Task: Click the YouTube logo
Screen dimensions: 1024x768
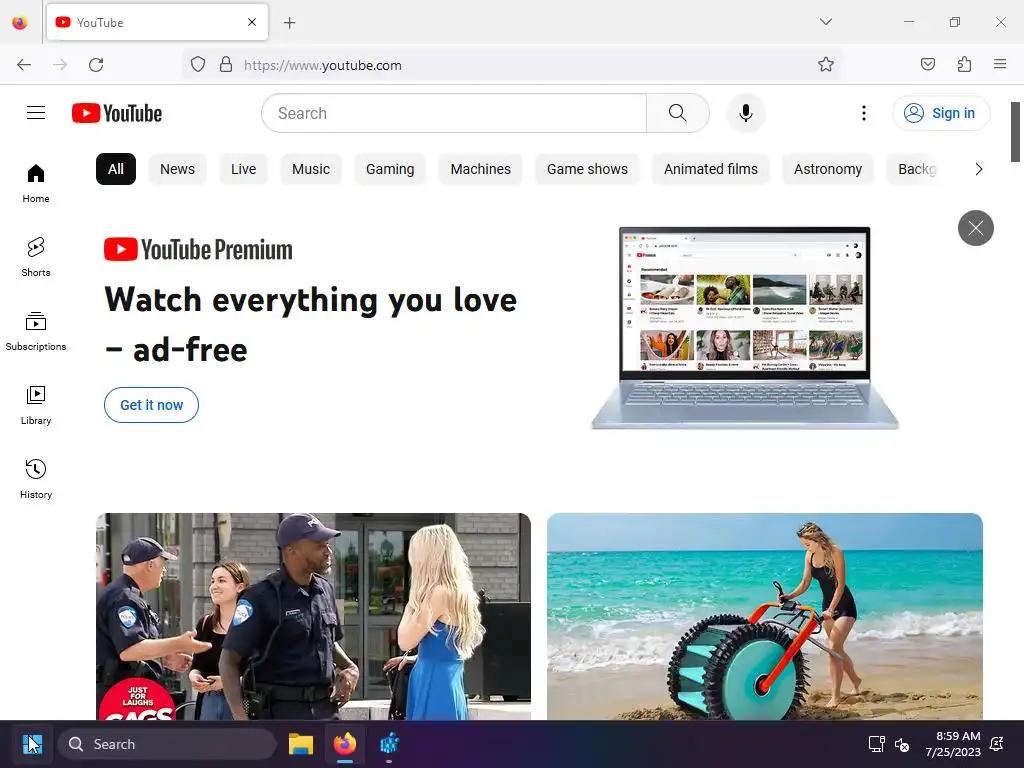Action: tap(117, 113)
